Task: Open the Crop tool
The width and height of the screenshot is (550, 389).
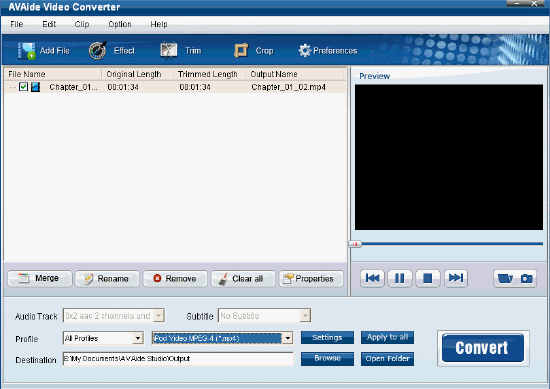Action: 241,51
